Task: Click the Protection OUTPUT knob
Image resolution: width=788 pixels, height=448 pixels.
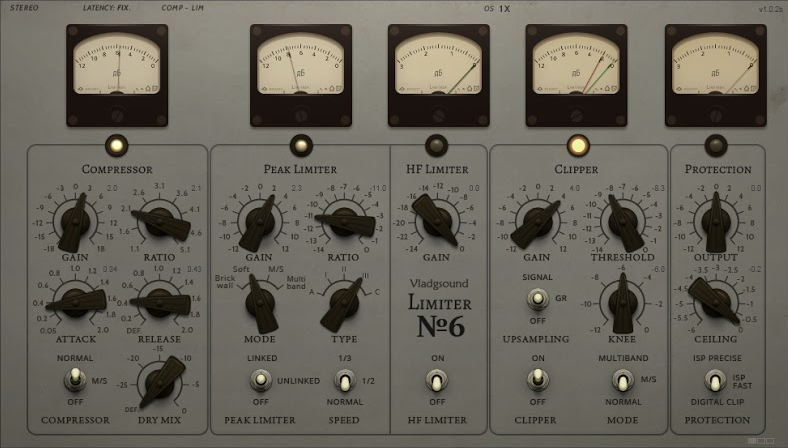Action: coord(716,222)
